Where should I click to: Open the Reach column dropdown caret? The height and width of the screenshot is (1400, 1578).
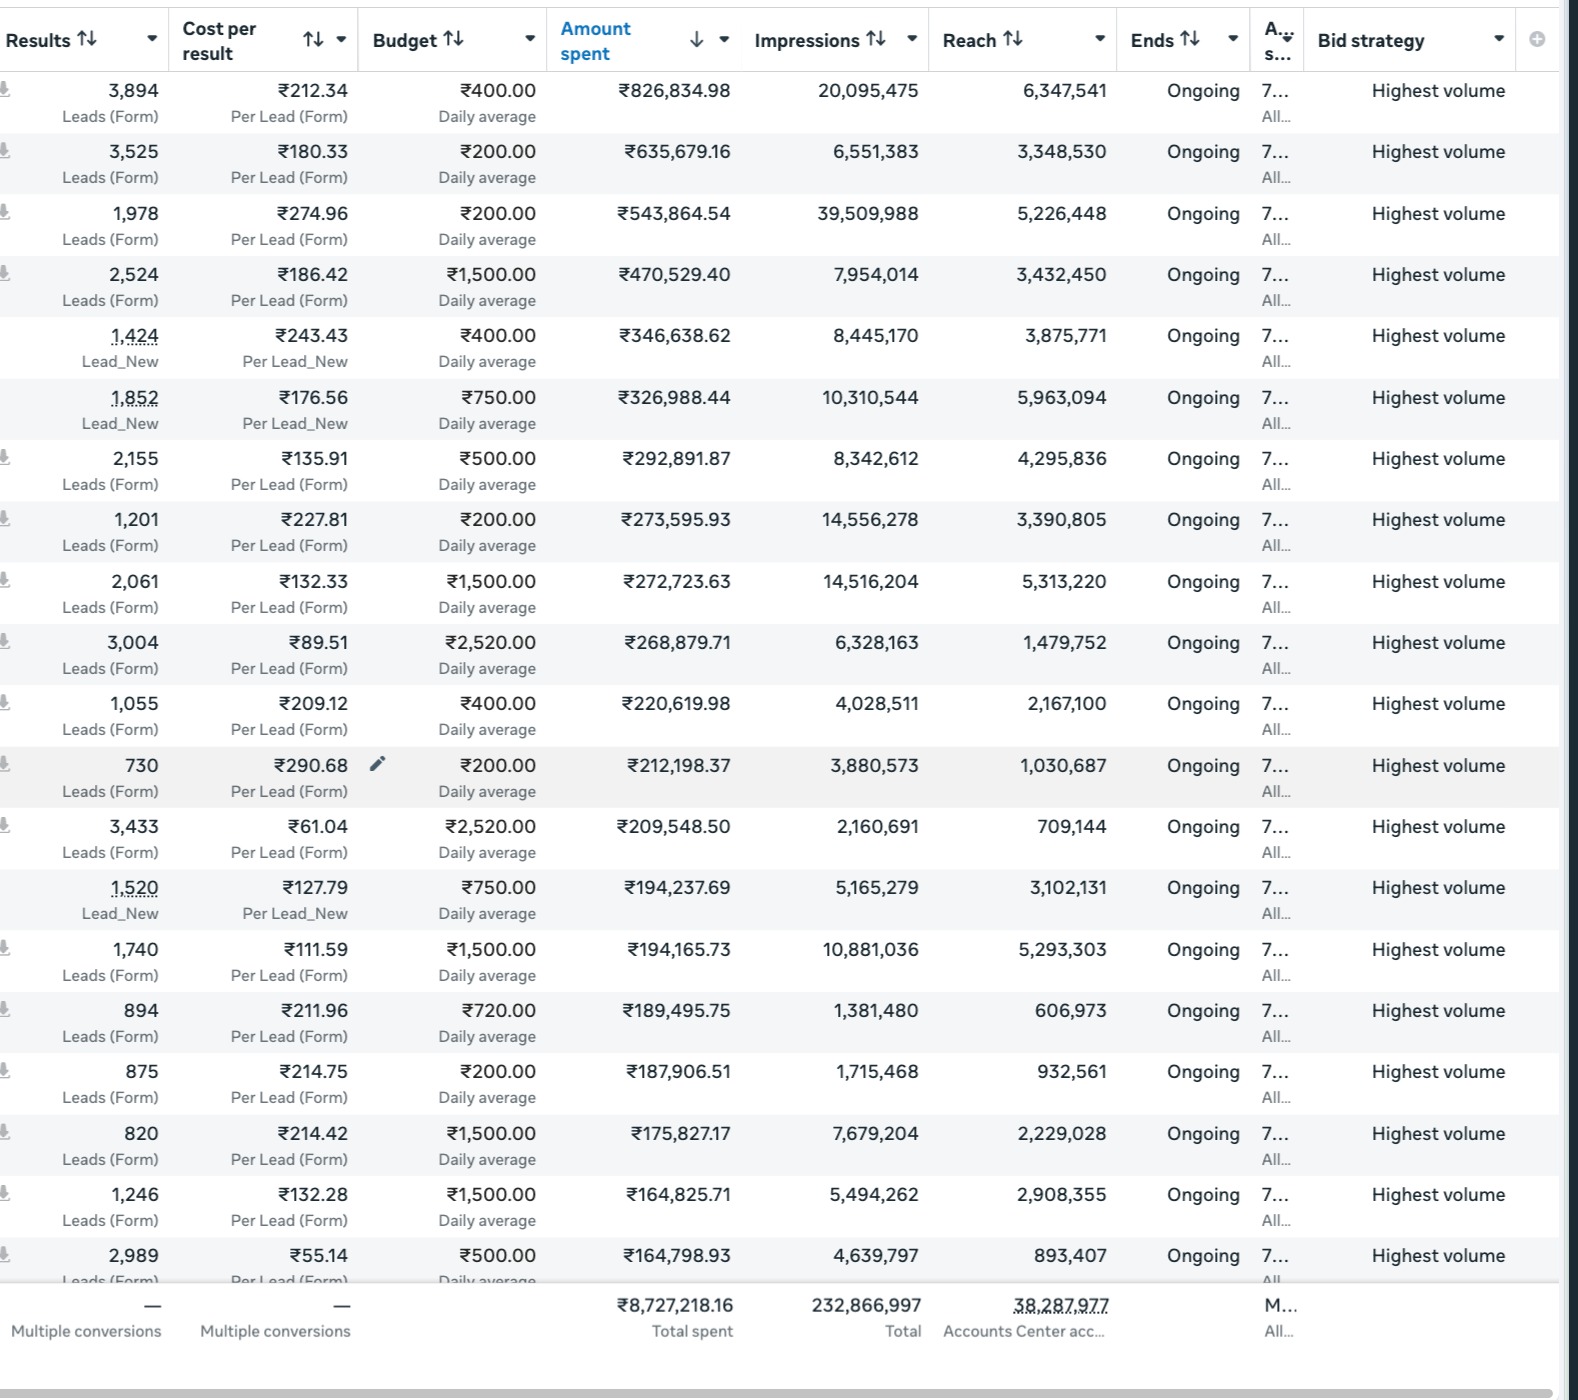pyautogui.click(x=1100, y=39)
